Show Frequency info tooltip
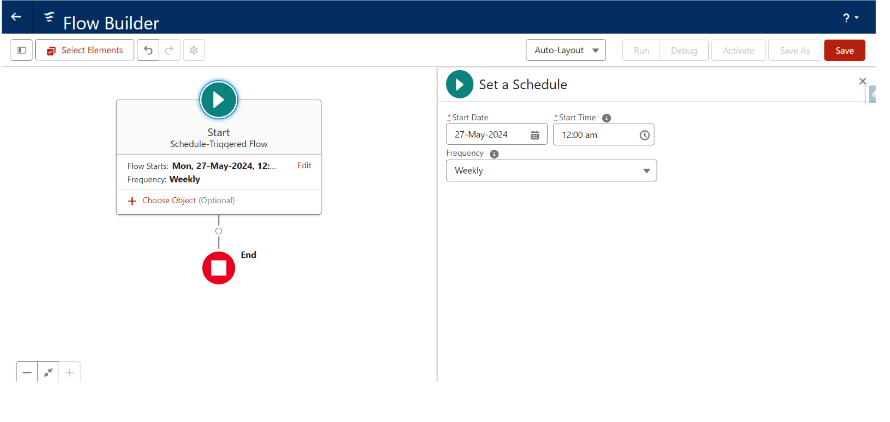890x422 pixels. pos(494,154)
